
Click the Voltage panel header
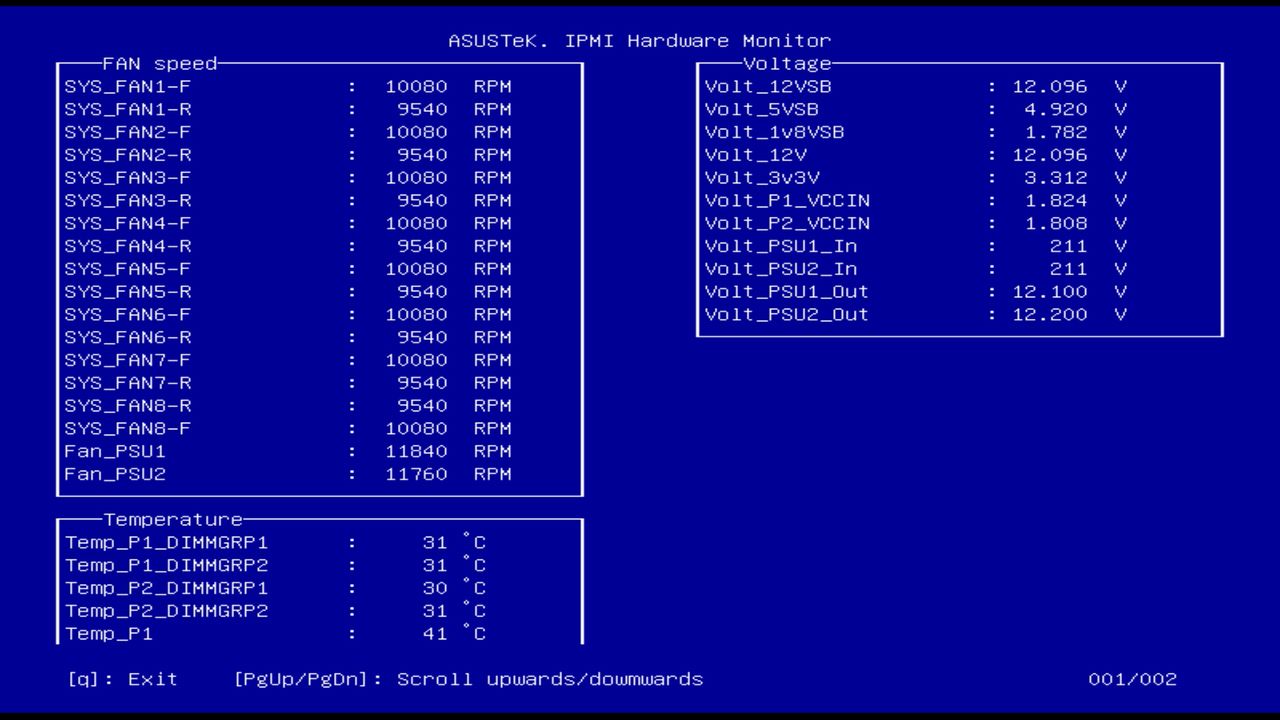point(790,63)
